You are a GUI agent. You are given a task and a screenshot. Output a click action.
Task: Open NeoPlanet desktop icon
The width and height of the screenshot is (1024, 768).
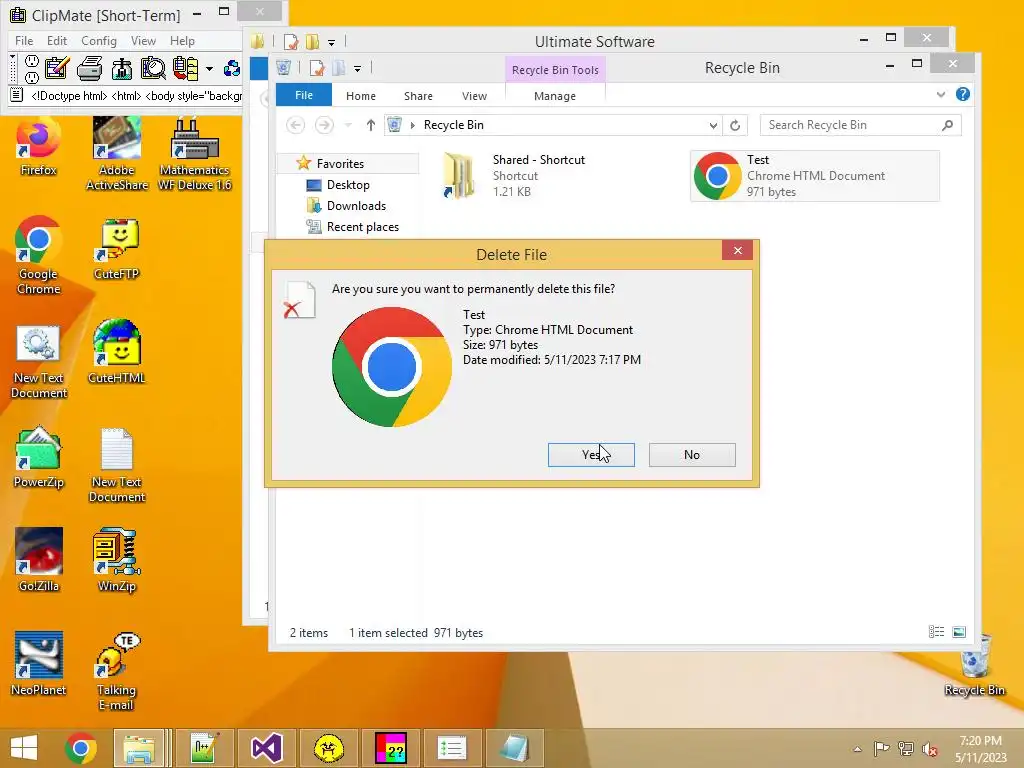[x=38, y=664]
